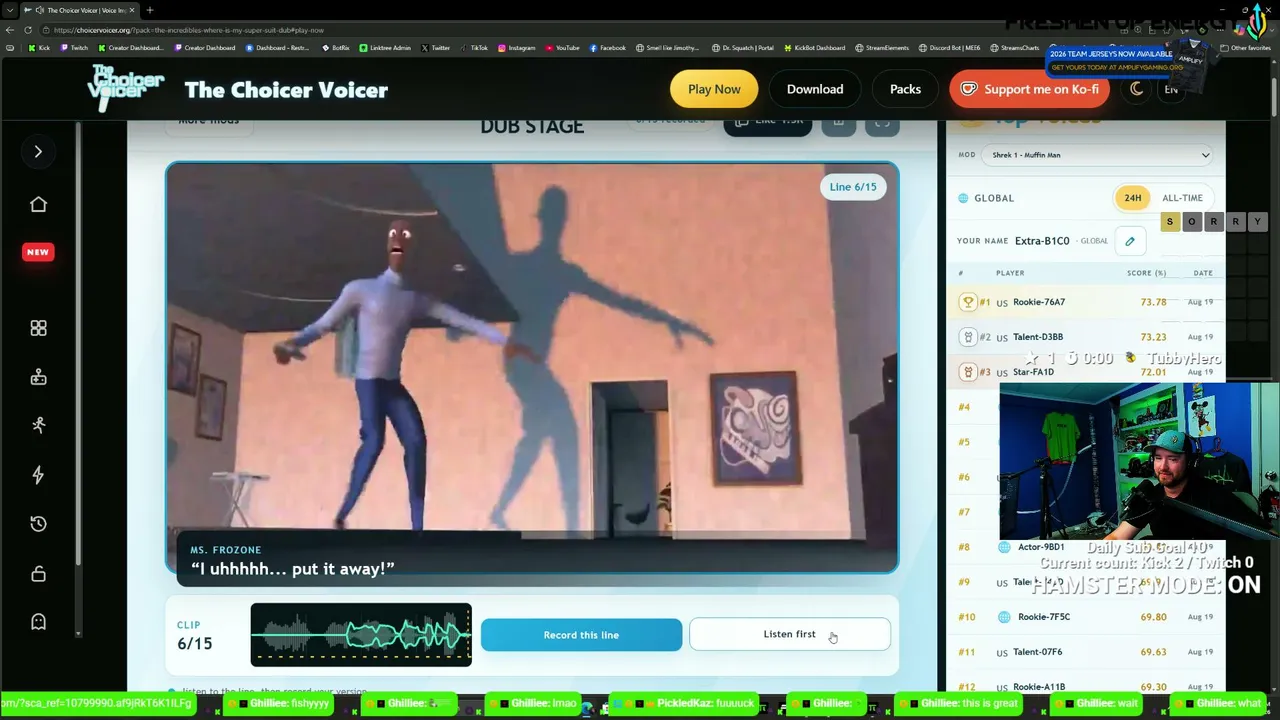Open the history clock icon in sidebar
The image size is (1280, 720).
tap(38, 524)
